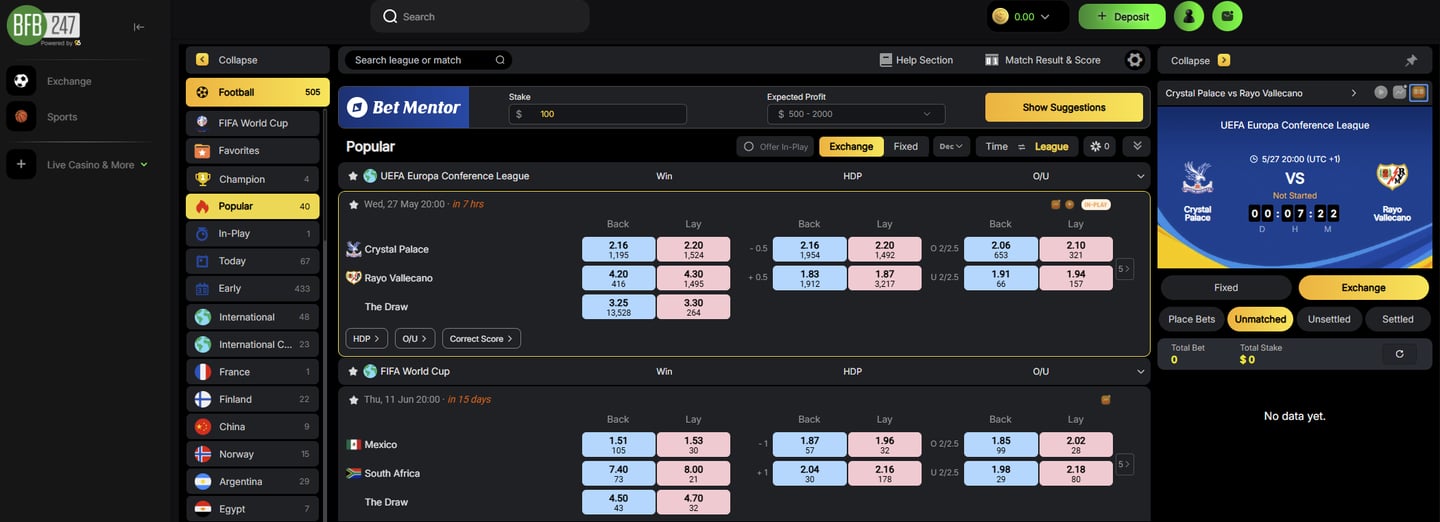1440x522 pixels.
Task: Sort matches by League
Action: click(x=1051, y=146)
